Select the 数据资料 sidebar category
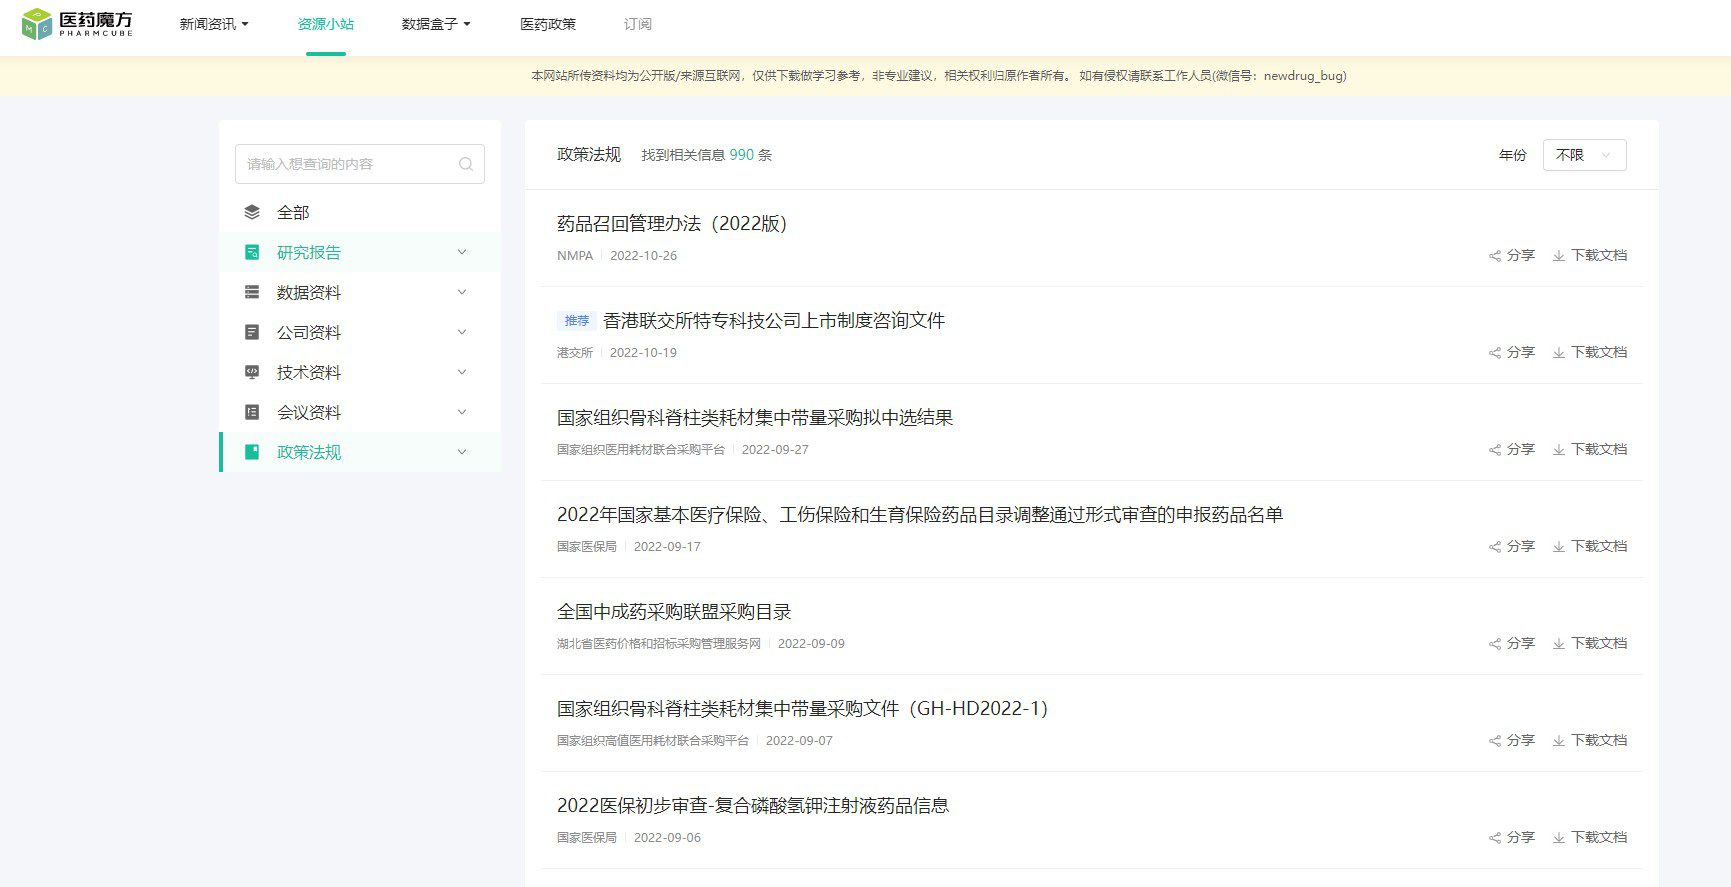The image size is (1731, 887). pos(360,292)
